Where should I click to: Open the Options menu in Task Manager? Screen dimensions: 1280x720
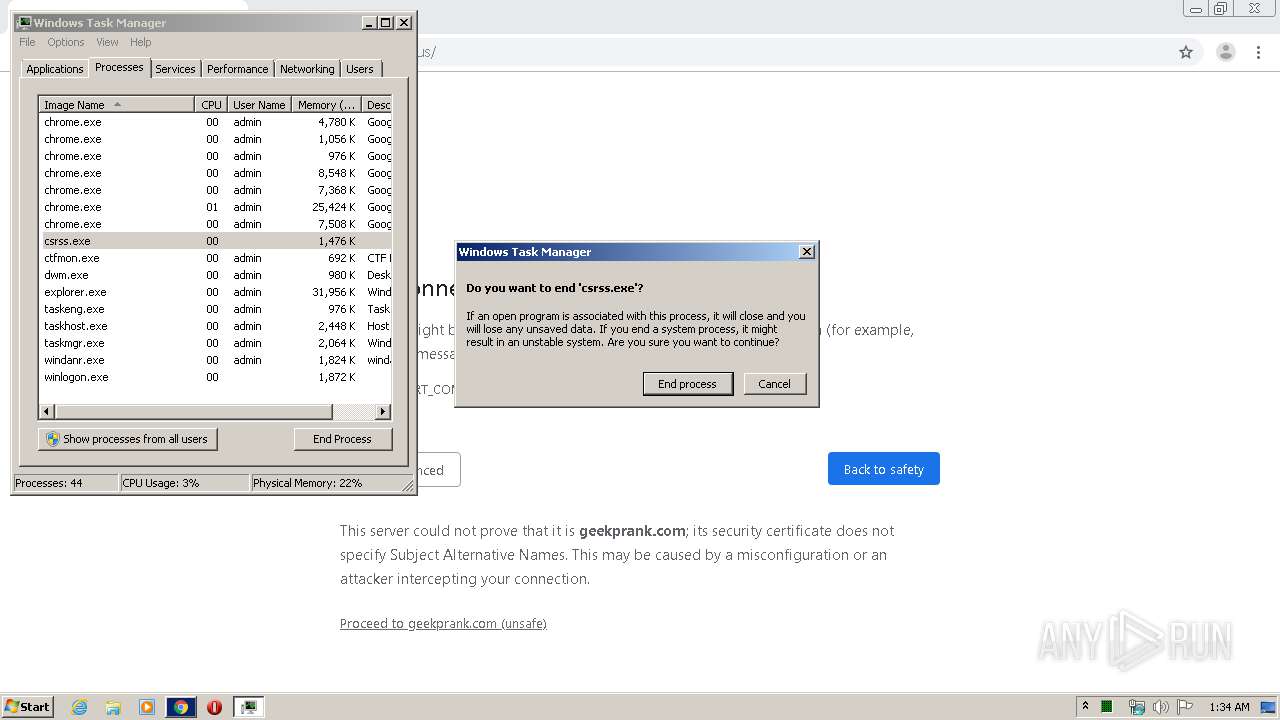(x=66, y=42)
